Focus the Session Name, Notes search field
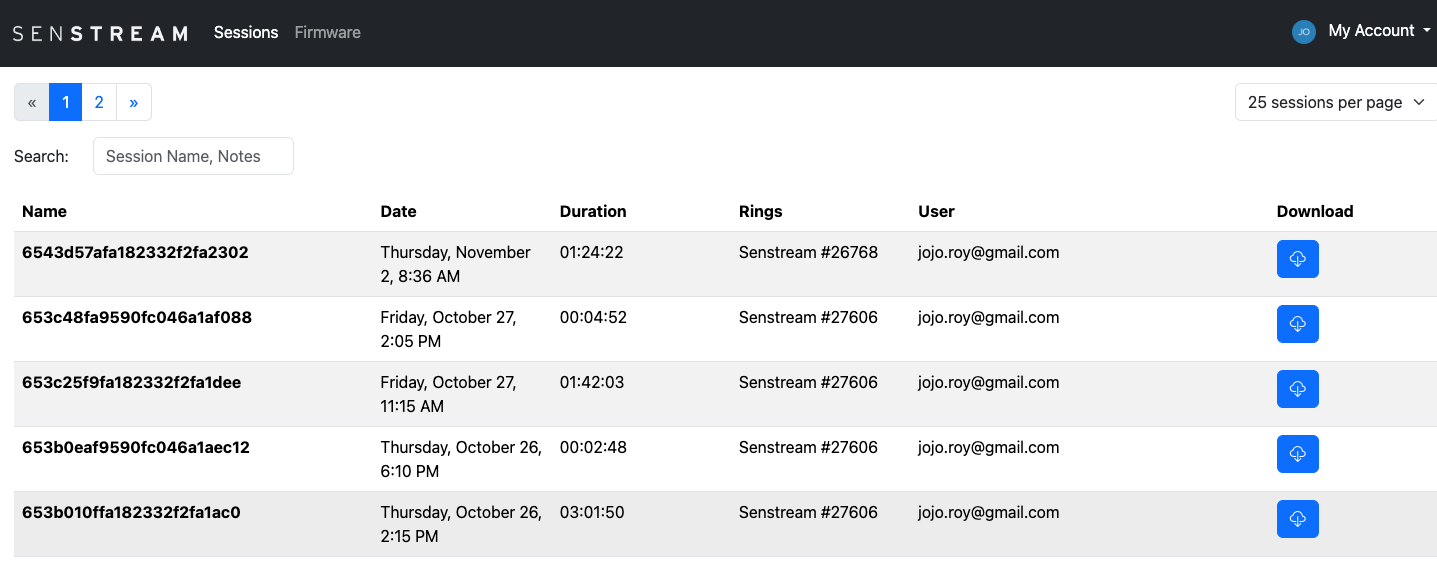Image resolution: width=1437 pixels, height=561 pixels. click(193, 156)
